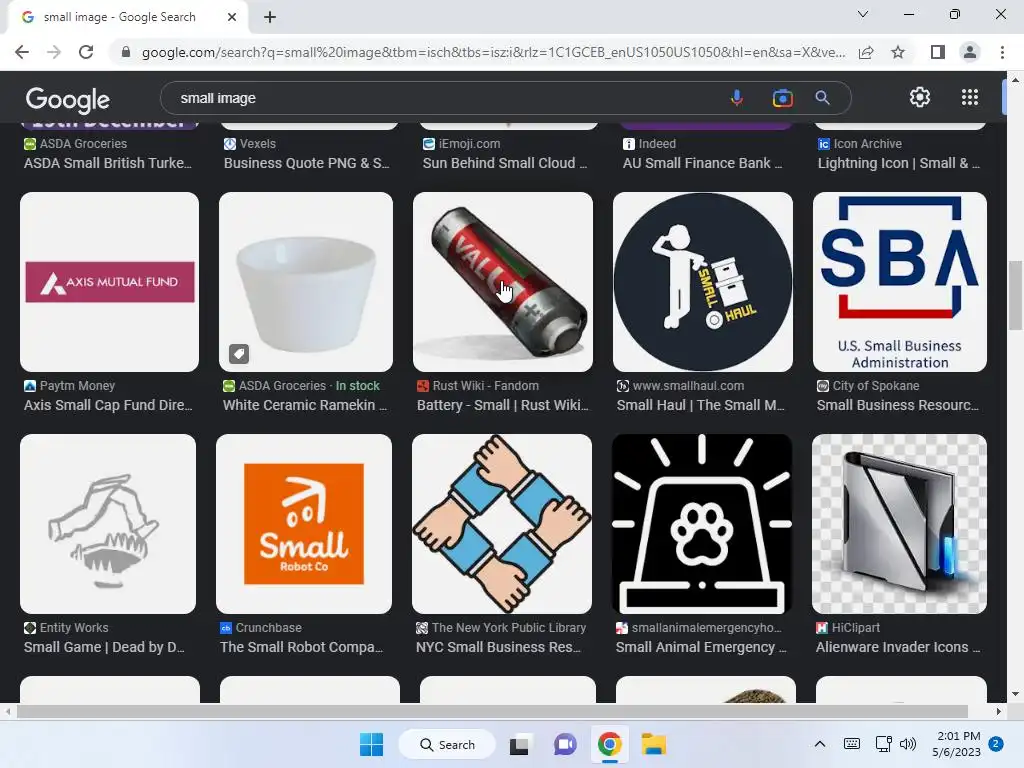Open a new browser tab
1024x768 pixels.
270,17
